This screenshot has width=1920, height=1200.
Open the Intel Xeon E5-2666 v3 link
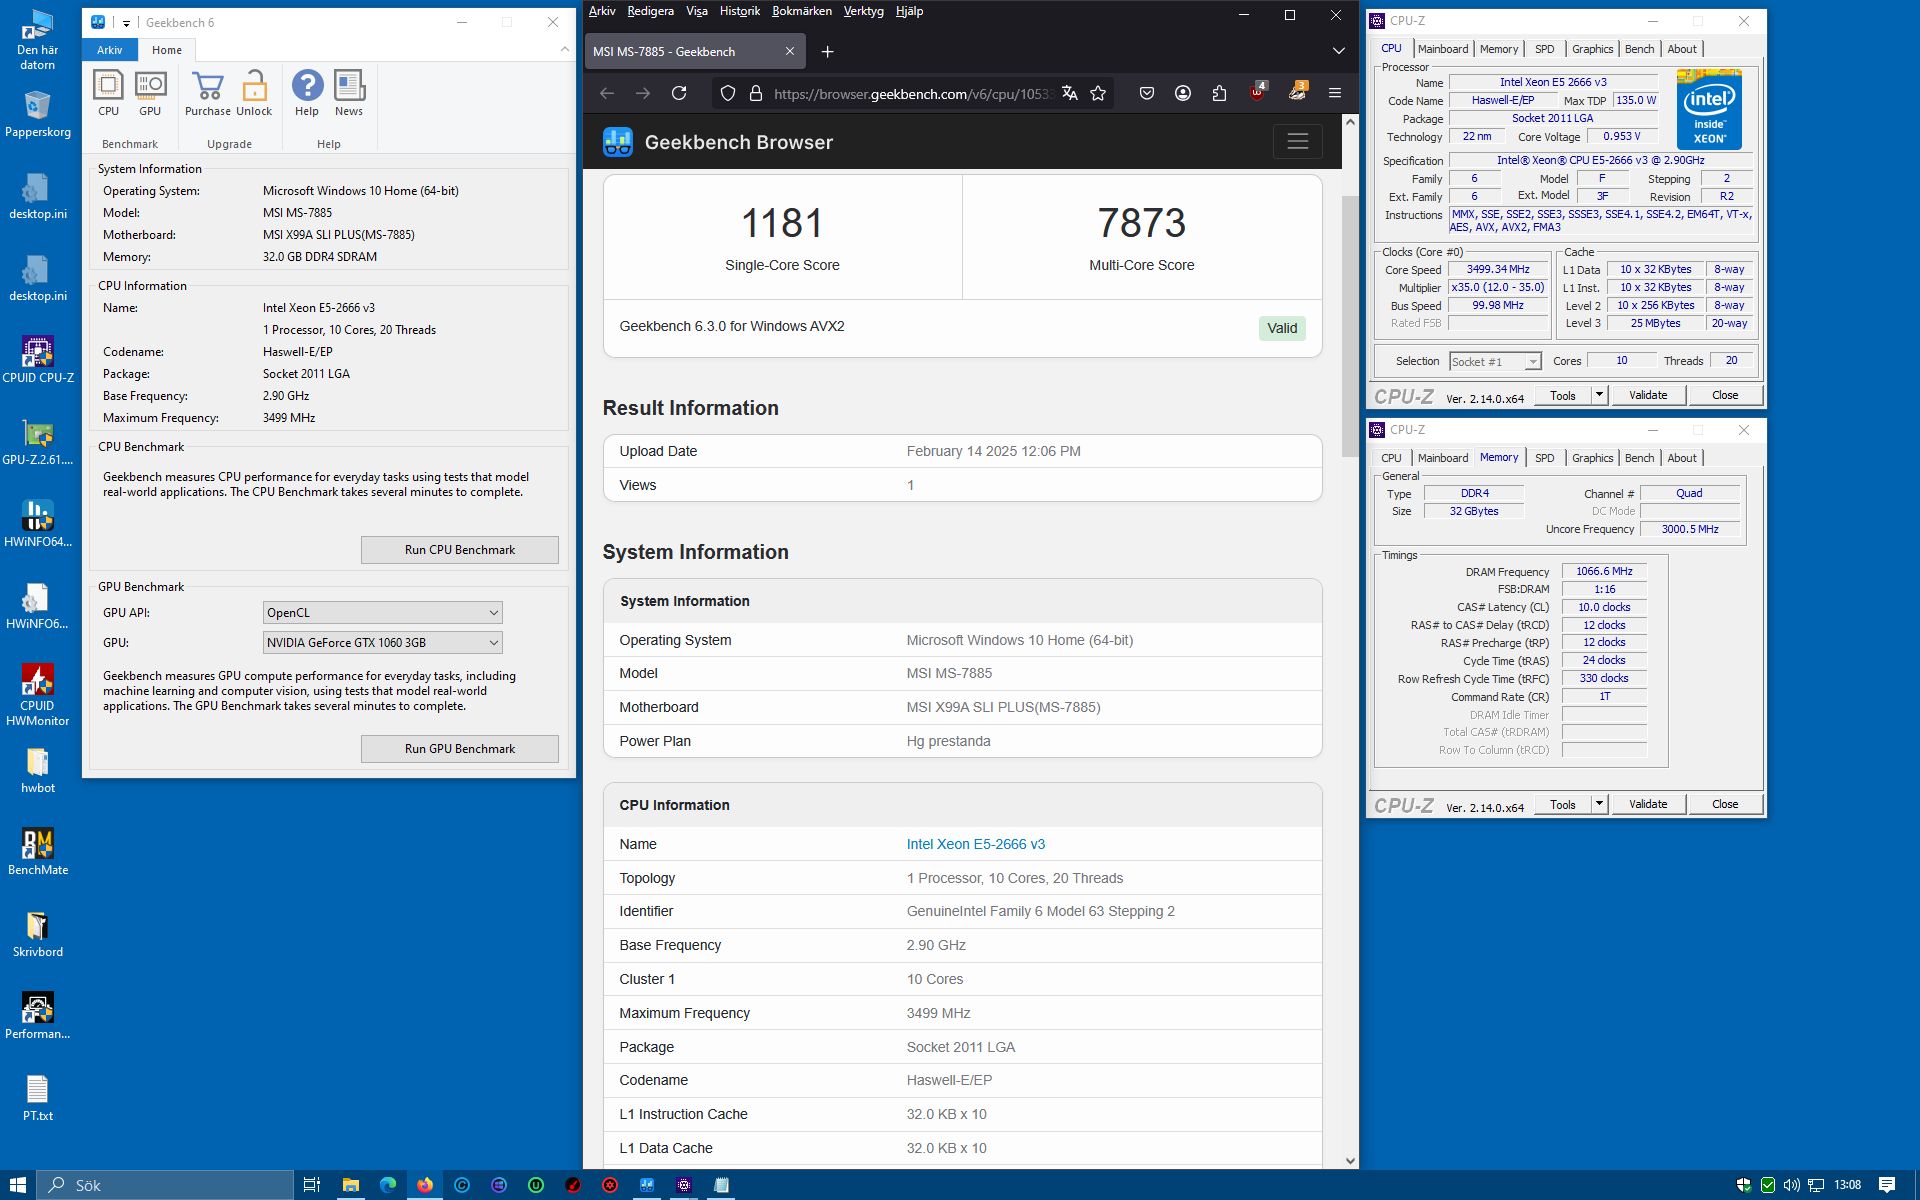pyautogui.click(x=976, y=844)
